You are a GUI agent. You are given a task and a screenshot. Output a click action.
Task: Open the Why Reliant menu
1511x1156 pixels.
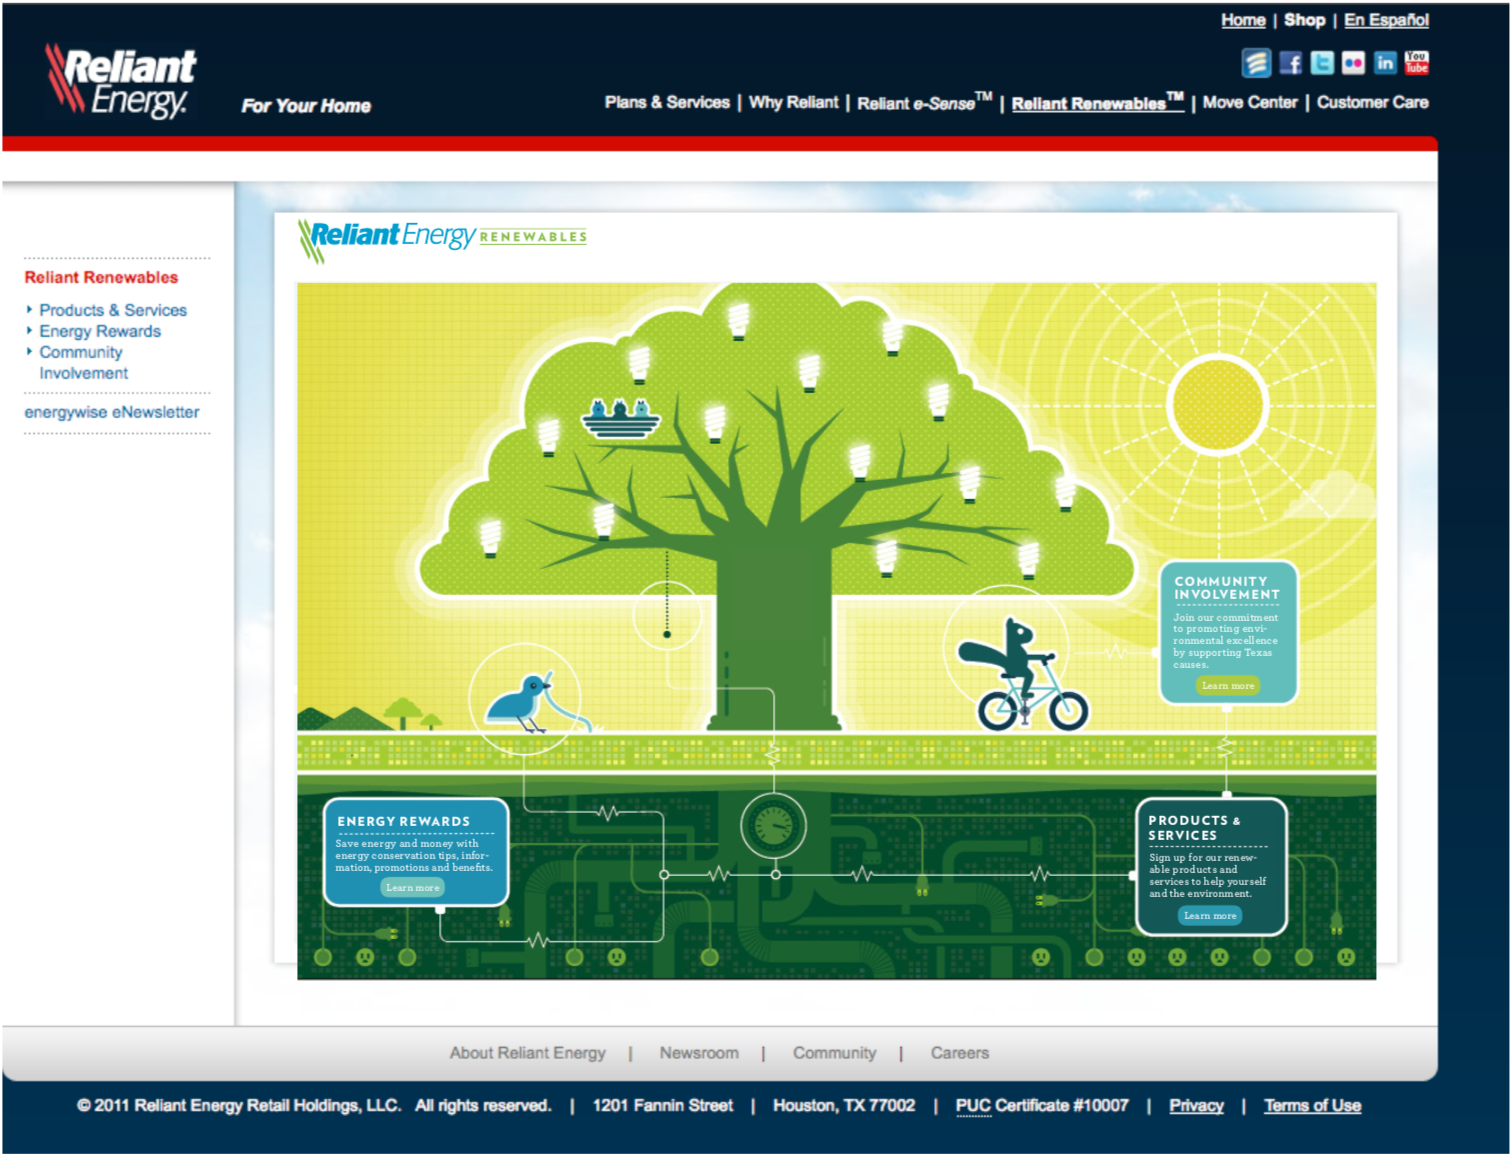tap(794, 102)
